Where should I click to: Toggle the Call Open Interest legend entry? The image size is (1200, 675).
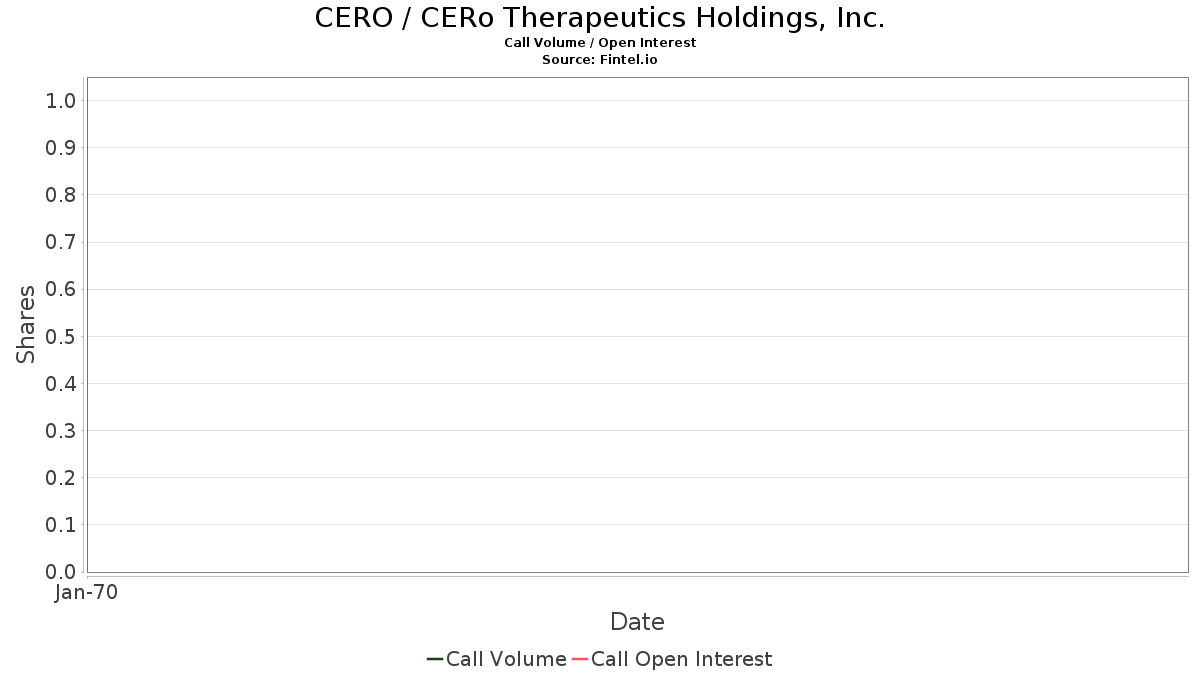(681, 659)
